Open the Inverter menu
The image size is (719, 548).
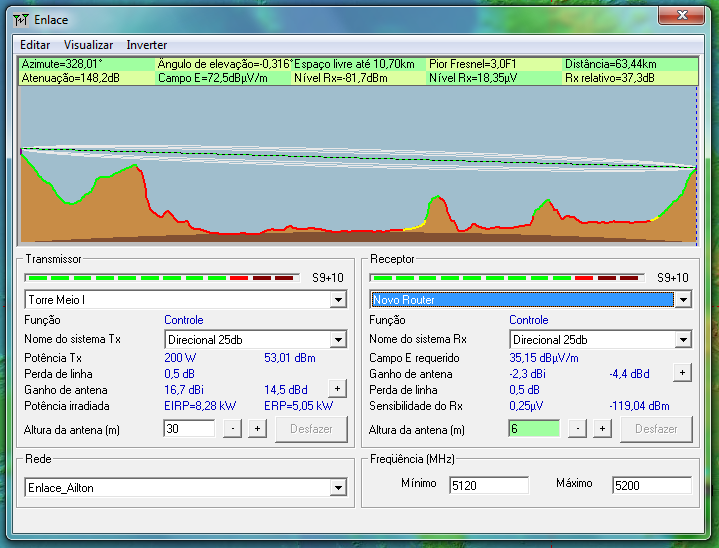point(146,45)
